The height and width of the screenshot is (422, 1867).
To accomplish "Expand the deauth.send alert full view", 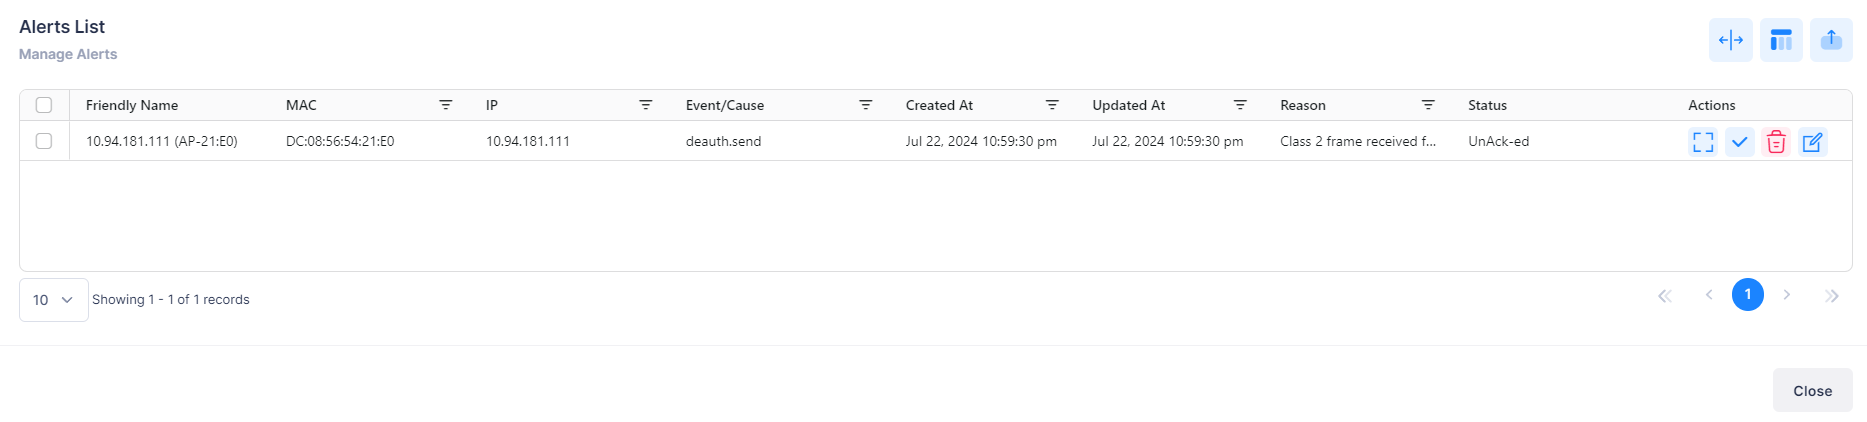I will pyautogui.click(x=1703, y=142).
